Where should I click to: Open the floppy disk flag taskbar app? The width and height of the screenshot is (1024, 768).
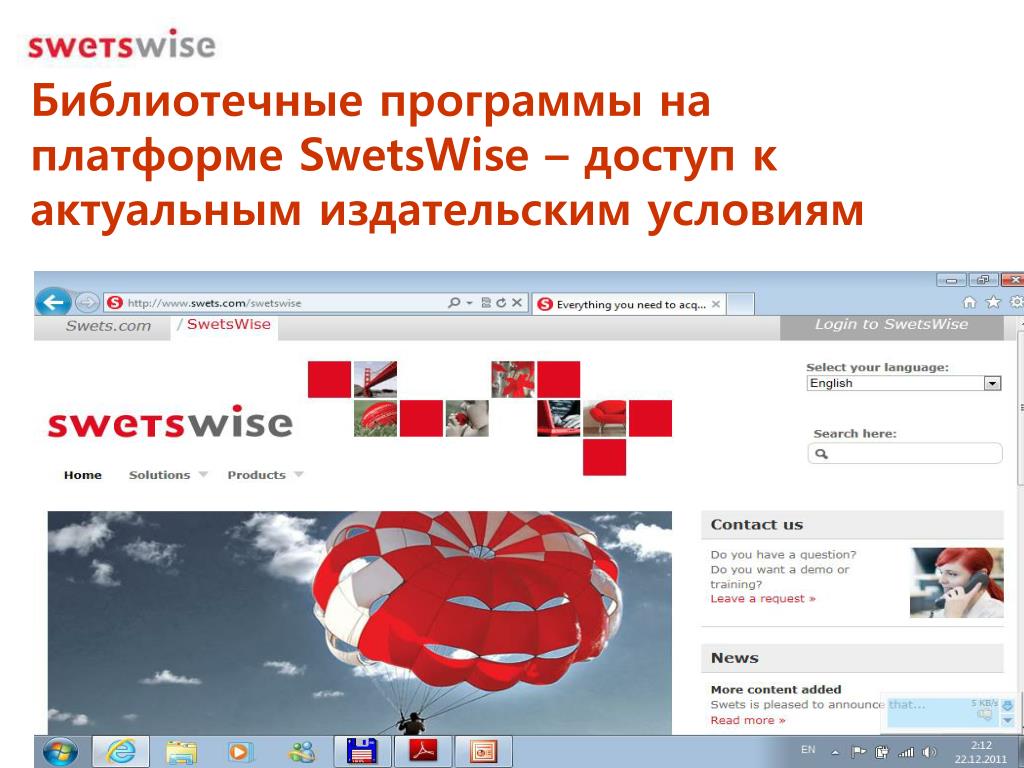point(362,752)
